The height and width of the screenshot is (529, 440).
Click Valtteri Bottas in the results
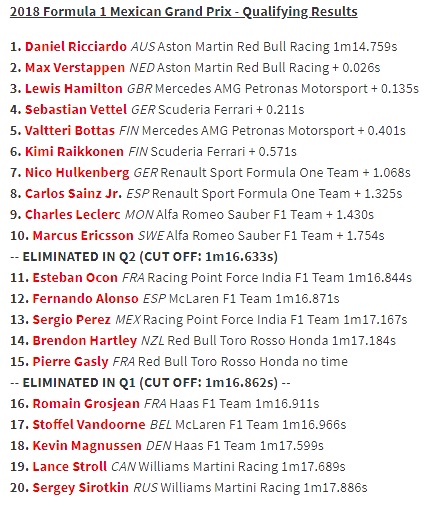(70, 131)
